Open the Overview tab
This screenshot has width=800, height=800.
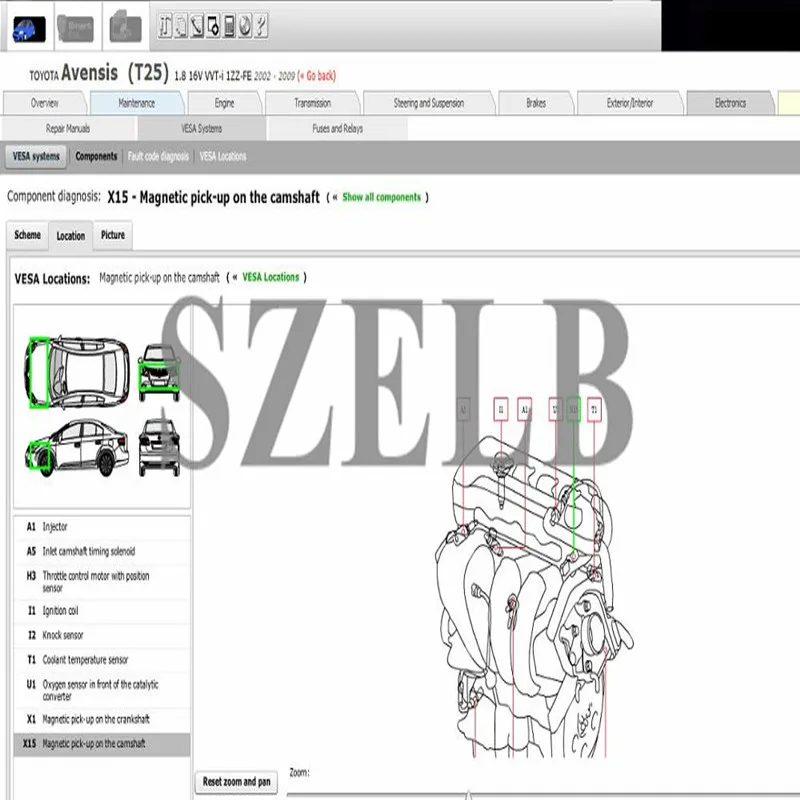coord(44,103)
